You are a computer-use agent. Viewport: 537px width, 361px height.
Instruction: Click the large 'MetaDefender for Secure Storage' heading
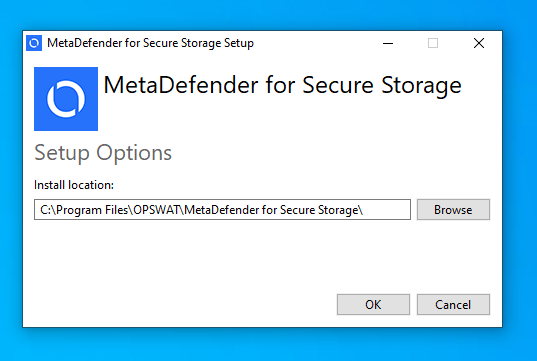coord(283,85)
